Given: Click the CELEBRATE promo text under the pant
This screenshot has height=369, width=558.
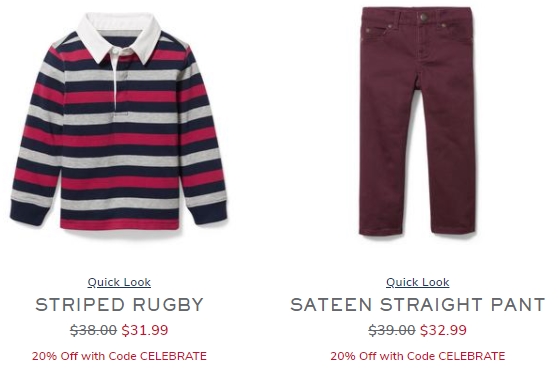Looking at the screenshot, I should click(417, 356).
